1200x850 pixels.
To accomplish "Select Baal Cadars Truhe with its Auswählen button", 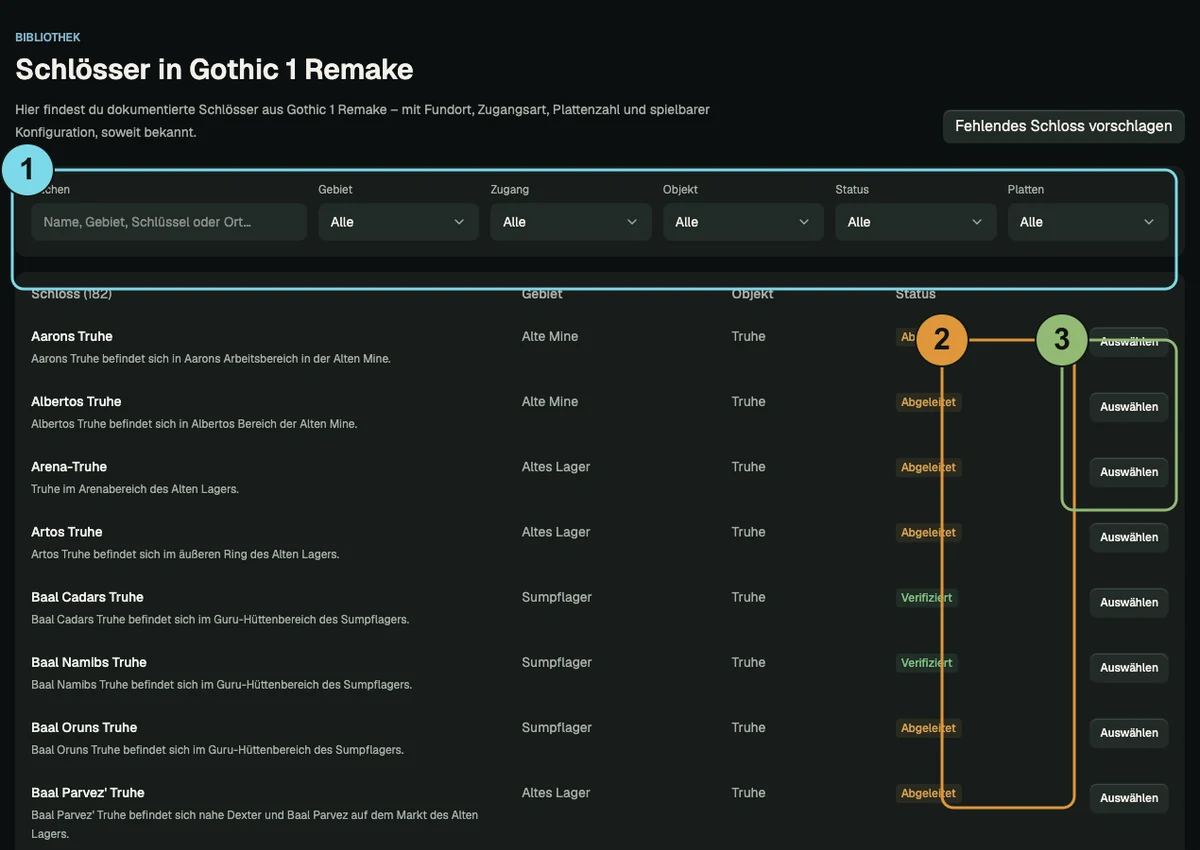I will [x=1129, y=602].
